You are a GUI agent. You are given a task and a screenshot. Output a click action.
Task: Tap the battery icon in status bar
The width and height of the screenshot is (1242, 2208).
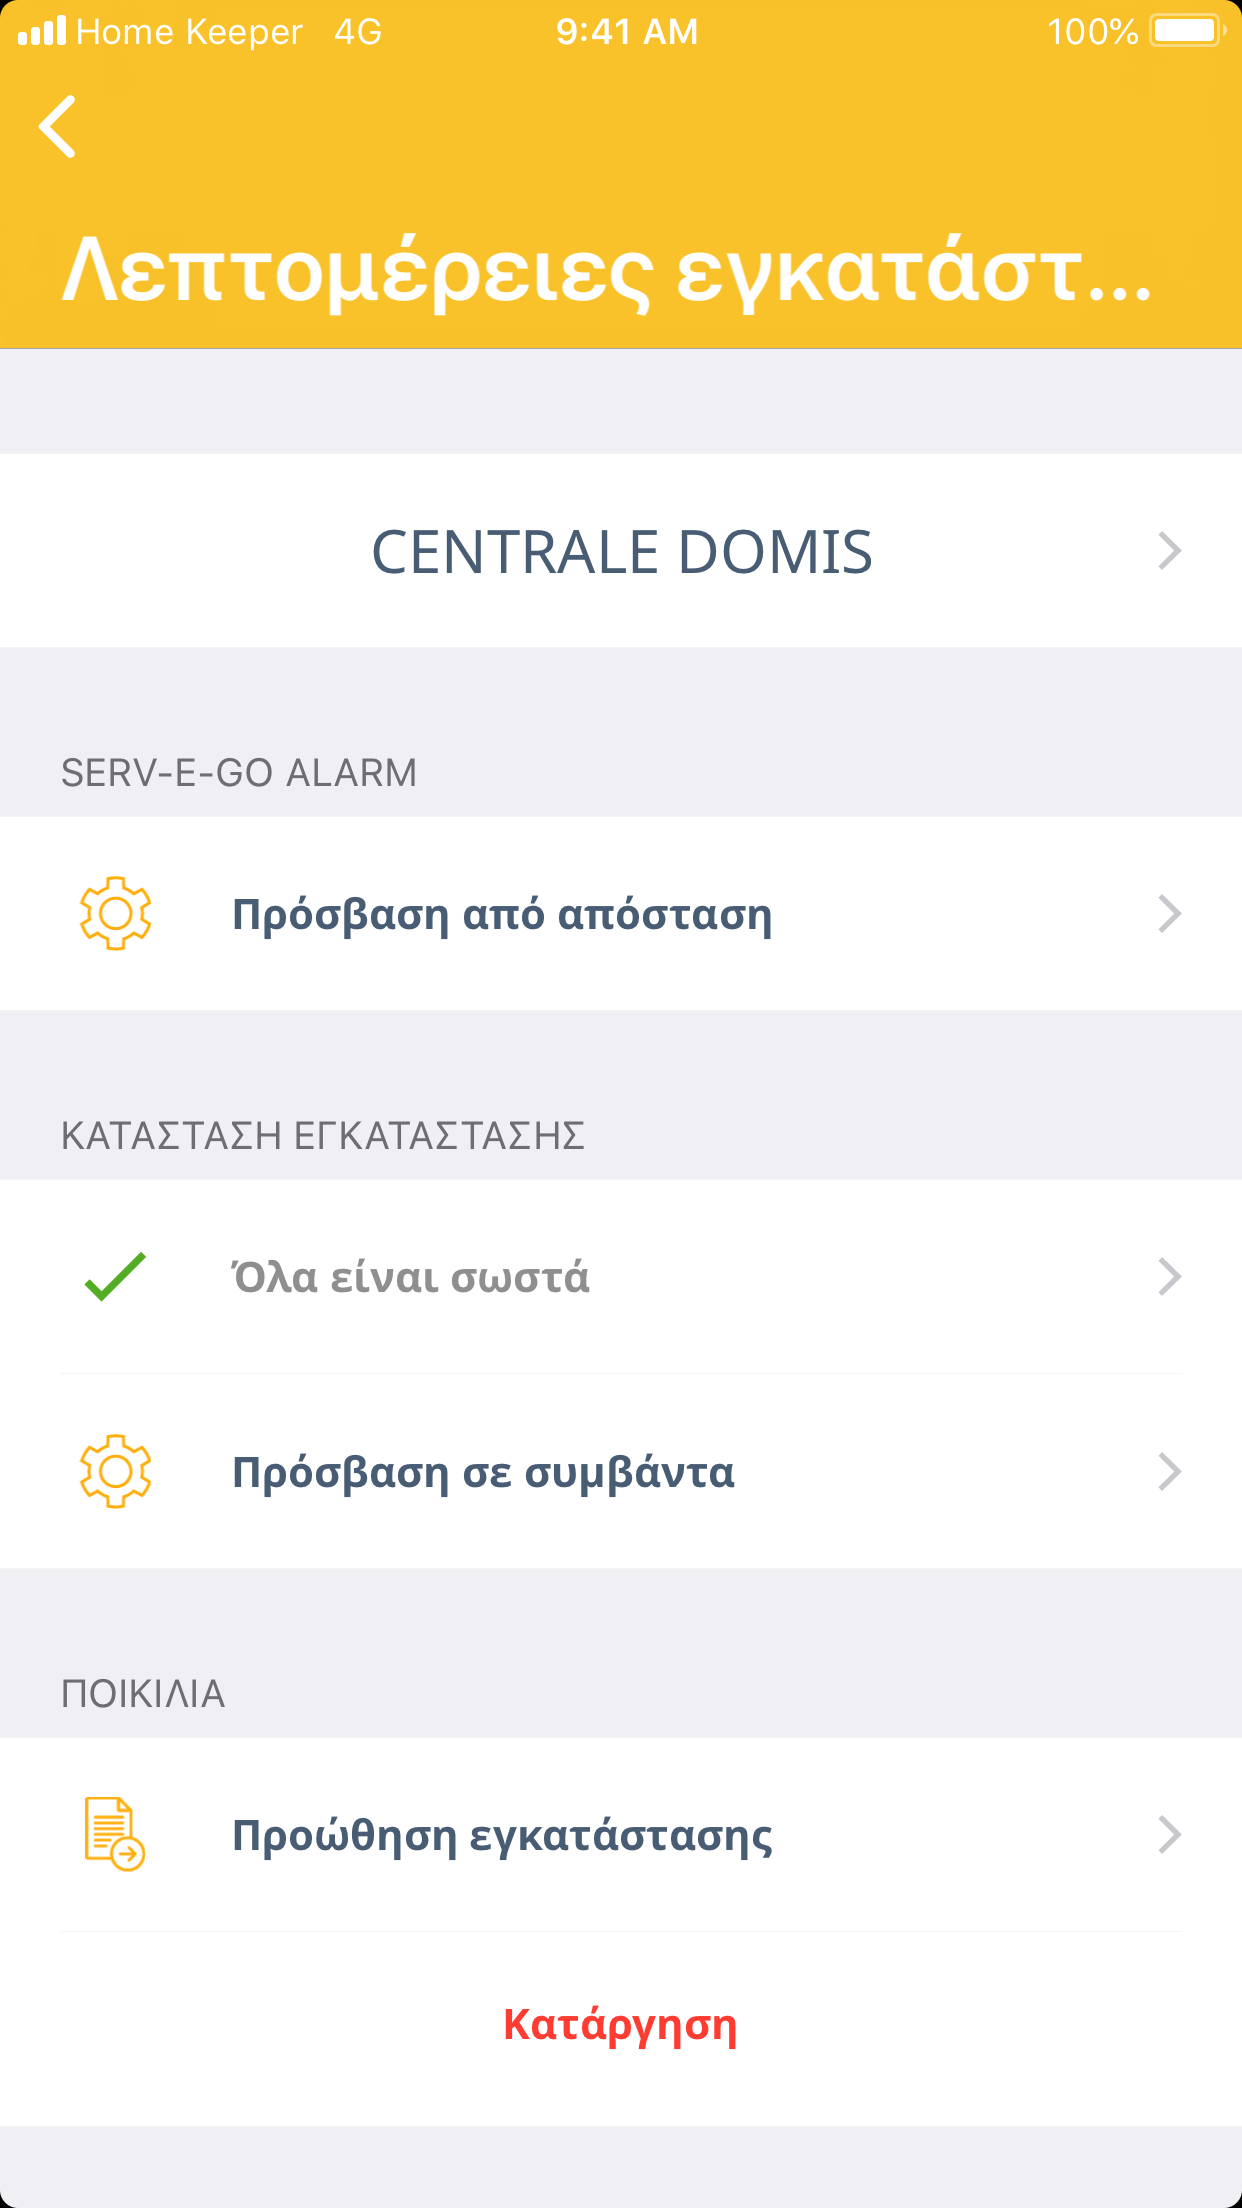coord(1187,31)
